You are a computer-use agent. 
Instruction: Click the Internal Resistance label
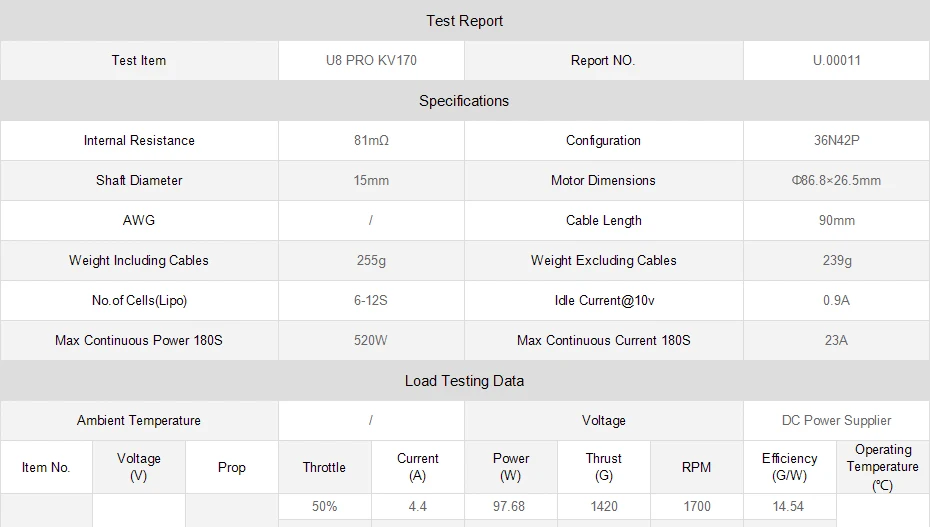(x=139, y=140)
